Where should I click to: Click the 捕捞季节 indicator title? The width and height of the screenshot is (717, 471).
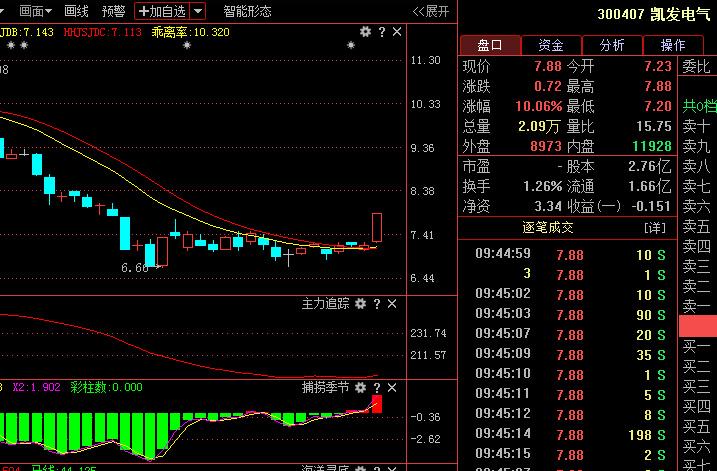[x=325, y=388]
